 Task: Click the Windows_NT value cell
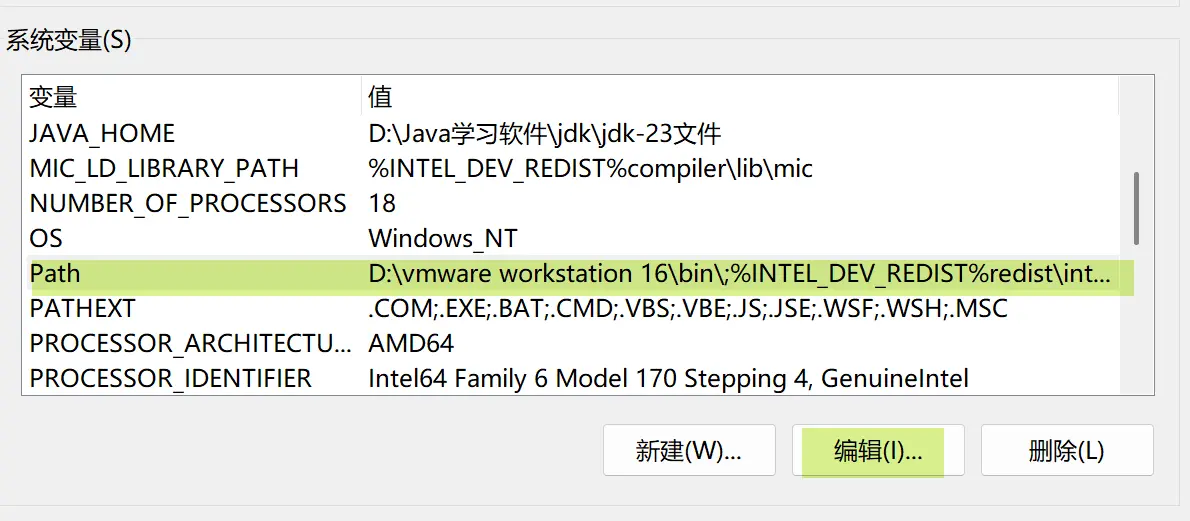[442, 239]
